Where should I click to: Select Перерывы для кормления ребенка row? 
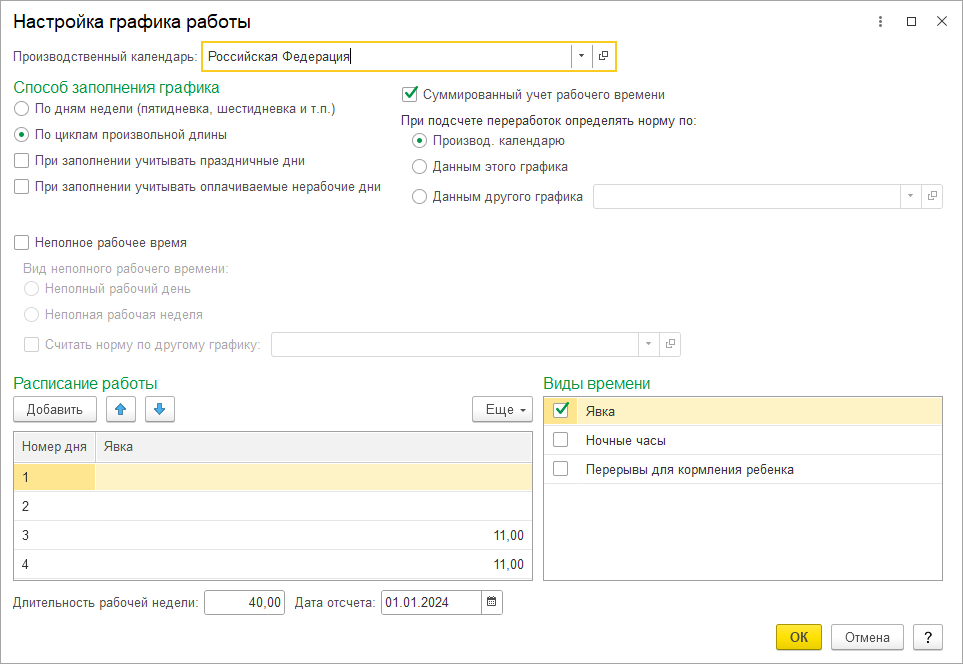click(x=743, y=469)
